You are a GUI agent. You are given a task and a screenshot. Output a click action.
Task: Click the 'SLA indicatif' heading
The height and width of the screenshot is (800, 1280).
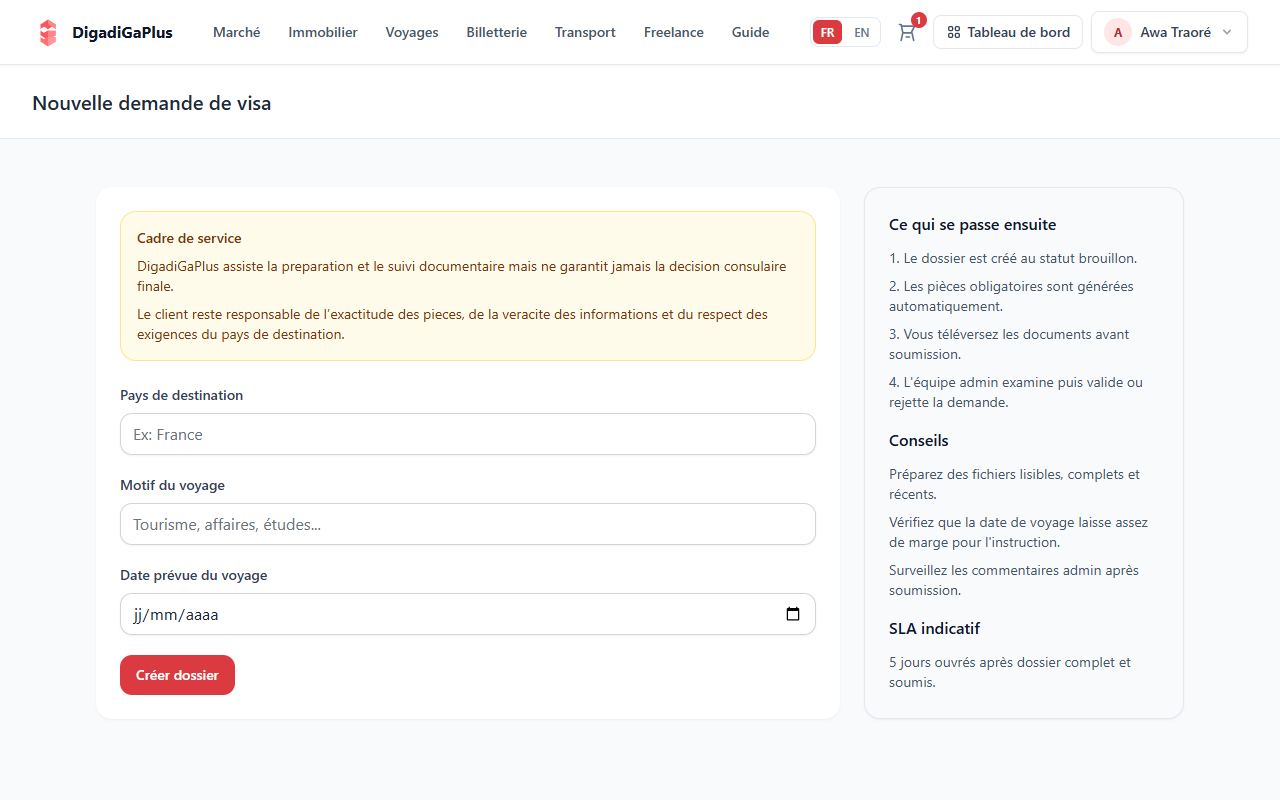[934, 629]
